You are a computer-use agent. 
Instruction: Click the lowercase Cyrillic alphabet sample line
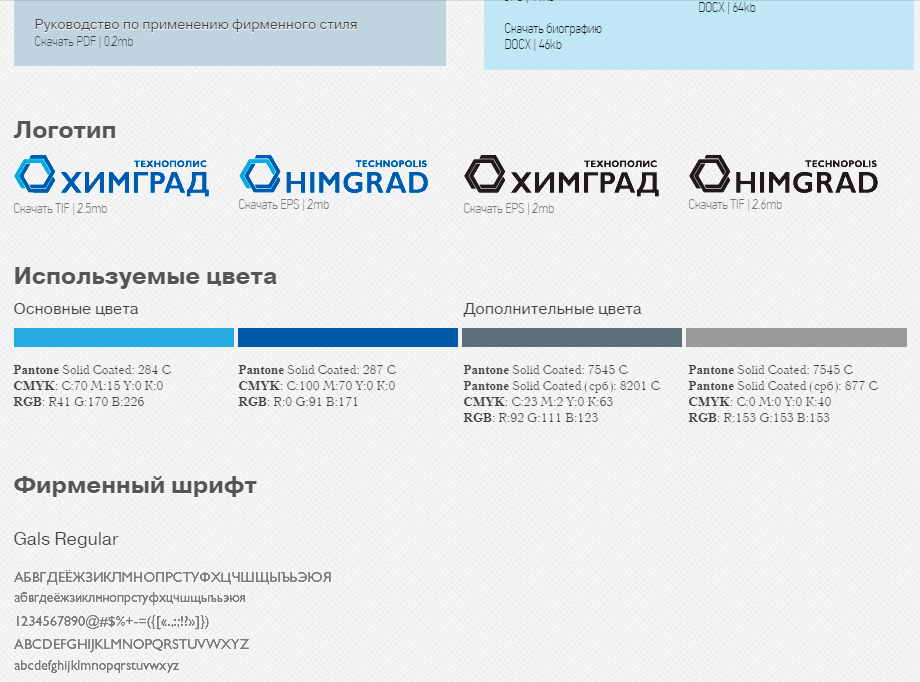tap(130, 598)
